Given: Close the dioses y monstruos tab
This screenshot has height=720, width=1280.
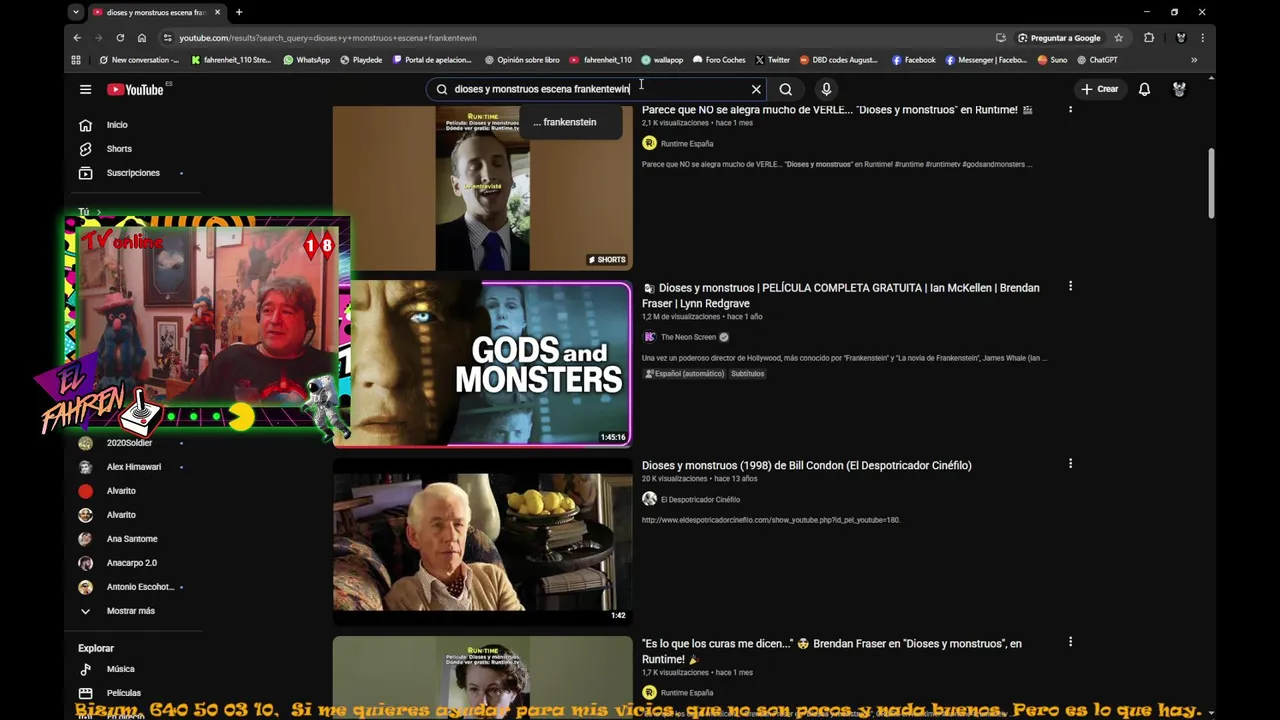Looking at the screenshot, I should [x=217, y=12].
